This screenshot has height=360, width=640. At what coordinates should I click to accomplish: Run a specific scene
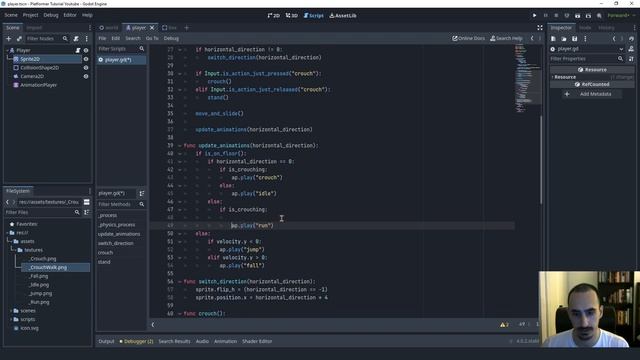(x=588, y=16)
